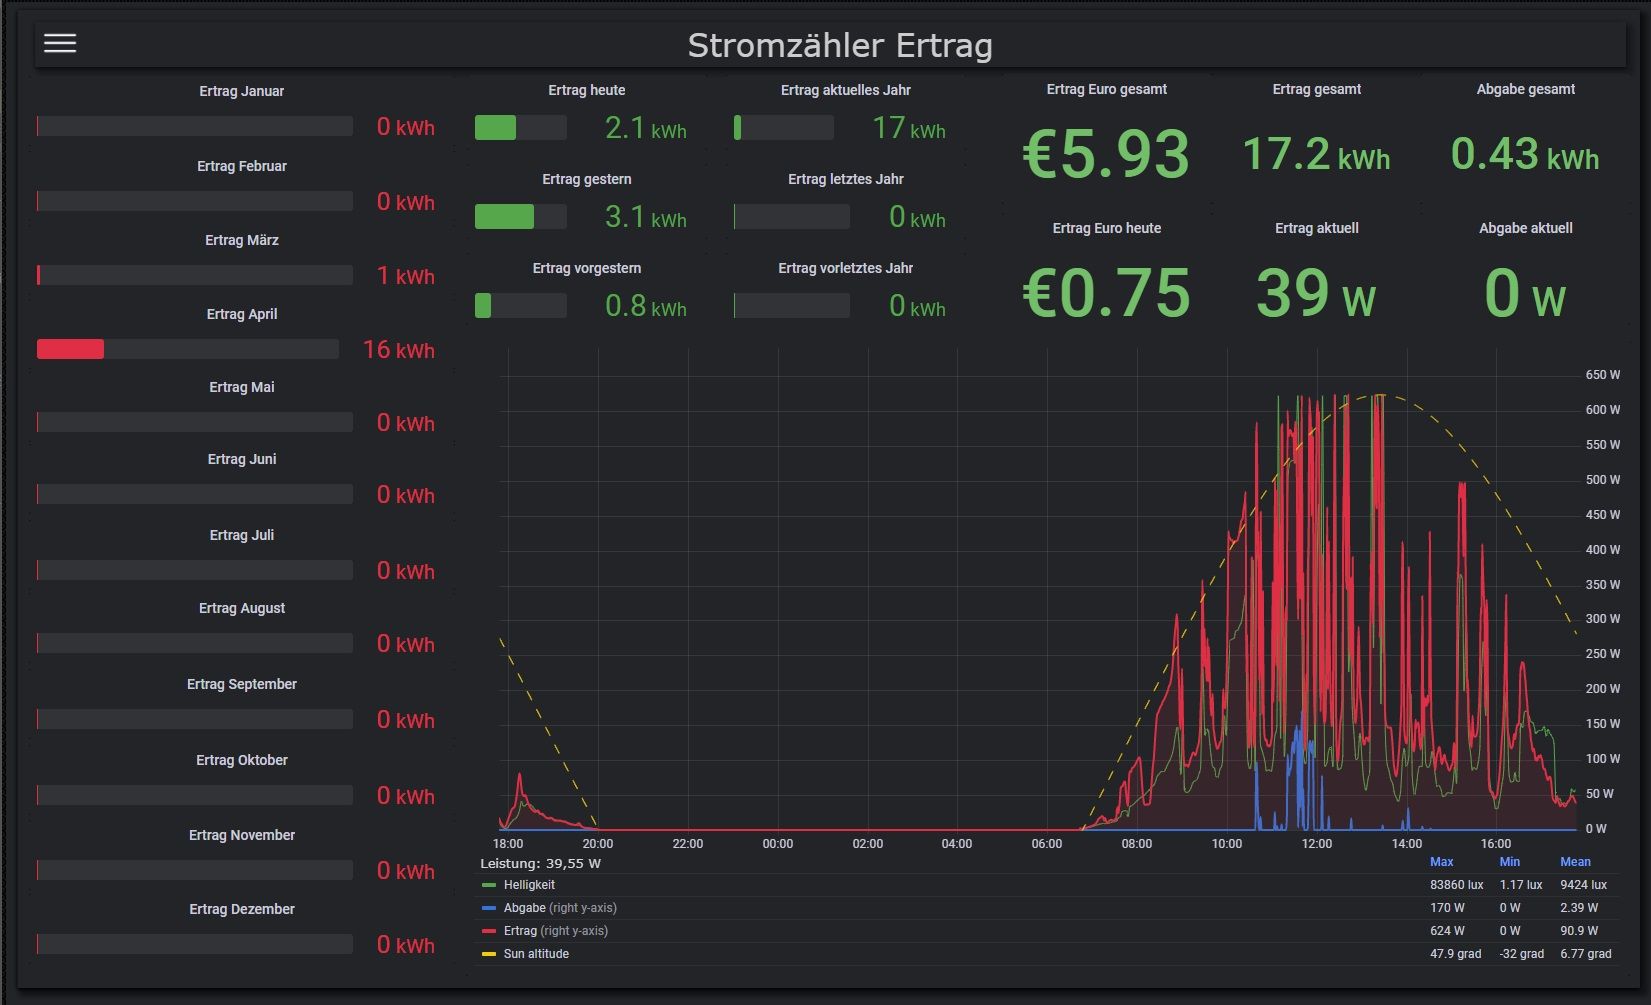Click blue Abgabe legend color swatch
The height and width of the screenshot is (1005, 1651).
489,908
